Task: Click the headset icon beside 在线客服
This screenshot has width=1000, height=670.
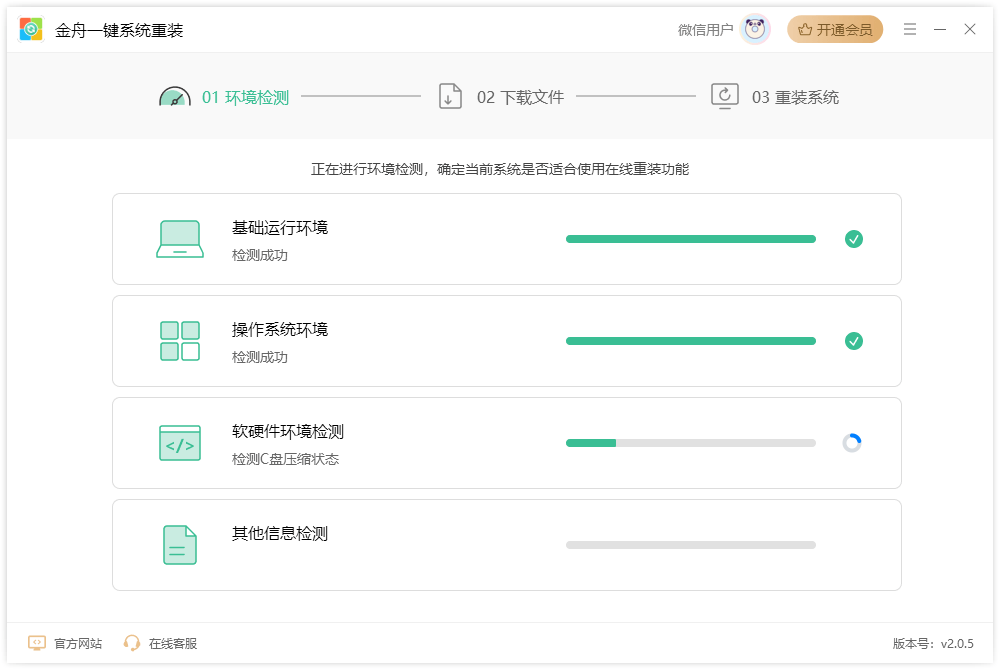Action: [x=131, y=643]
